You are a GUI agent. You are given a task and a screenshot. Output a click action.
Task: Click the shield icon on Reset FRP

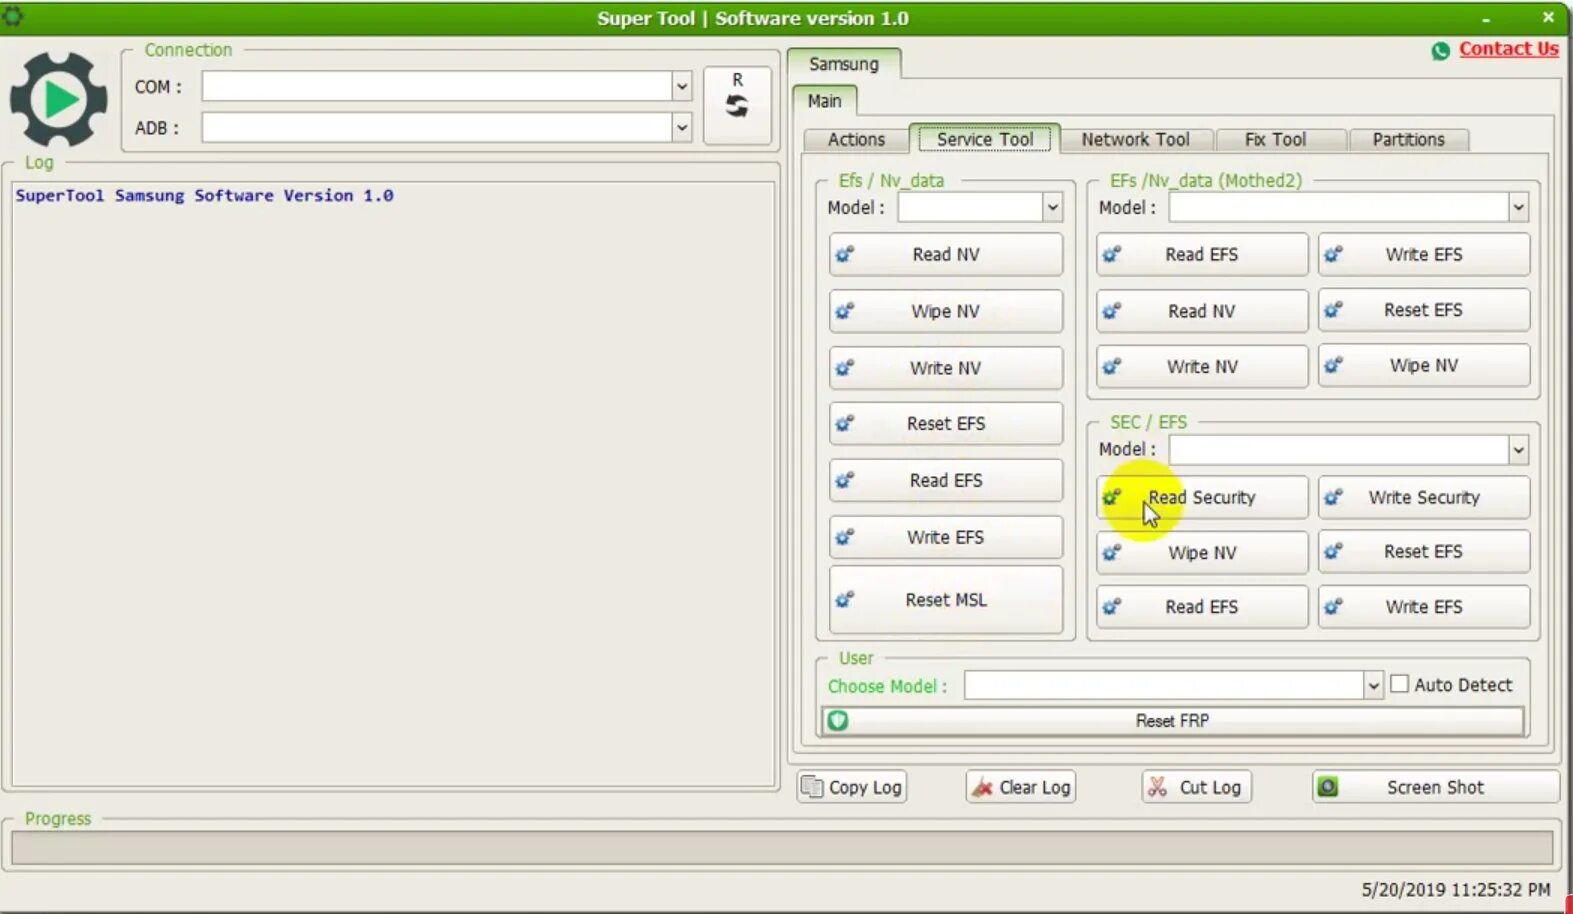pos(838,720)
